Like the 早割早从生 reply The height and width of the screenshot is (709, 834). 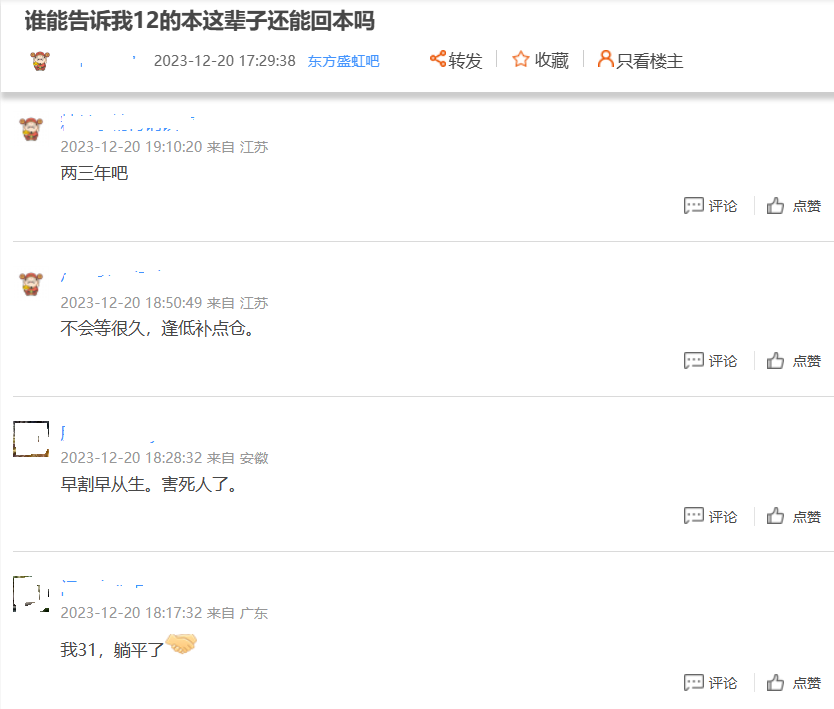775,516
